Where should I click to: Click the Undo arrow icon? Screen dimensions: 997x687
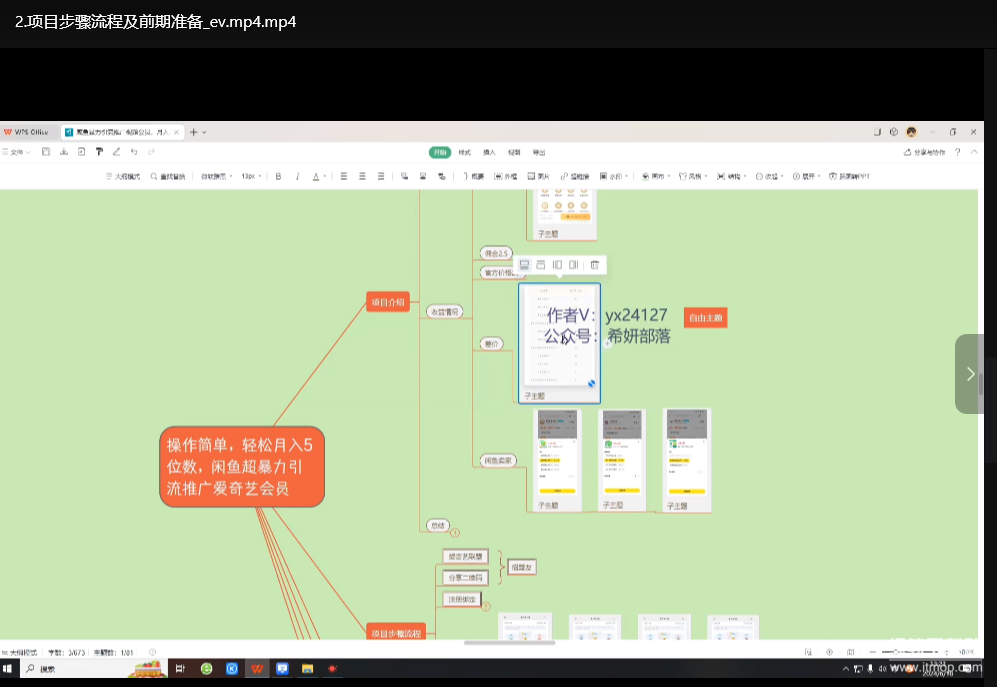[x=134, y=152]
